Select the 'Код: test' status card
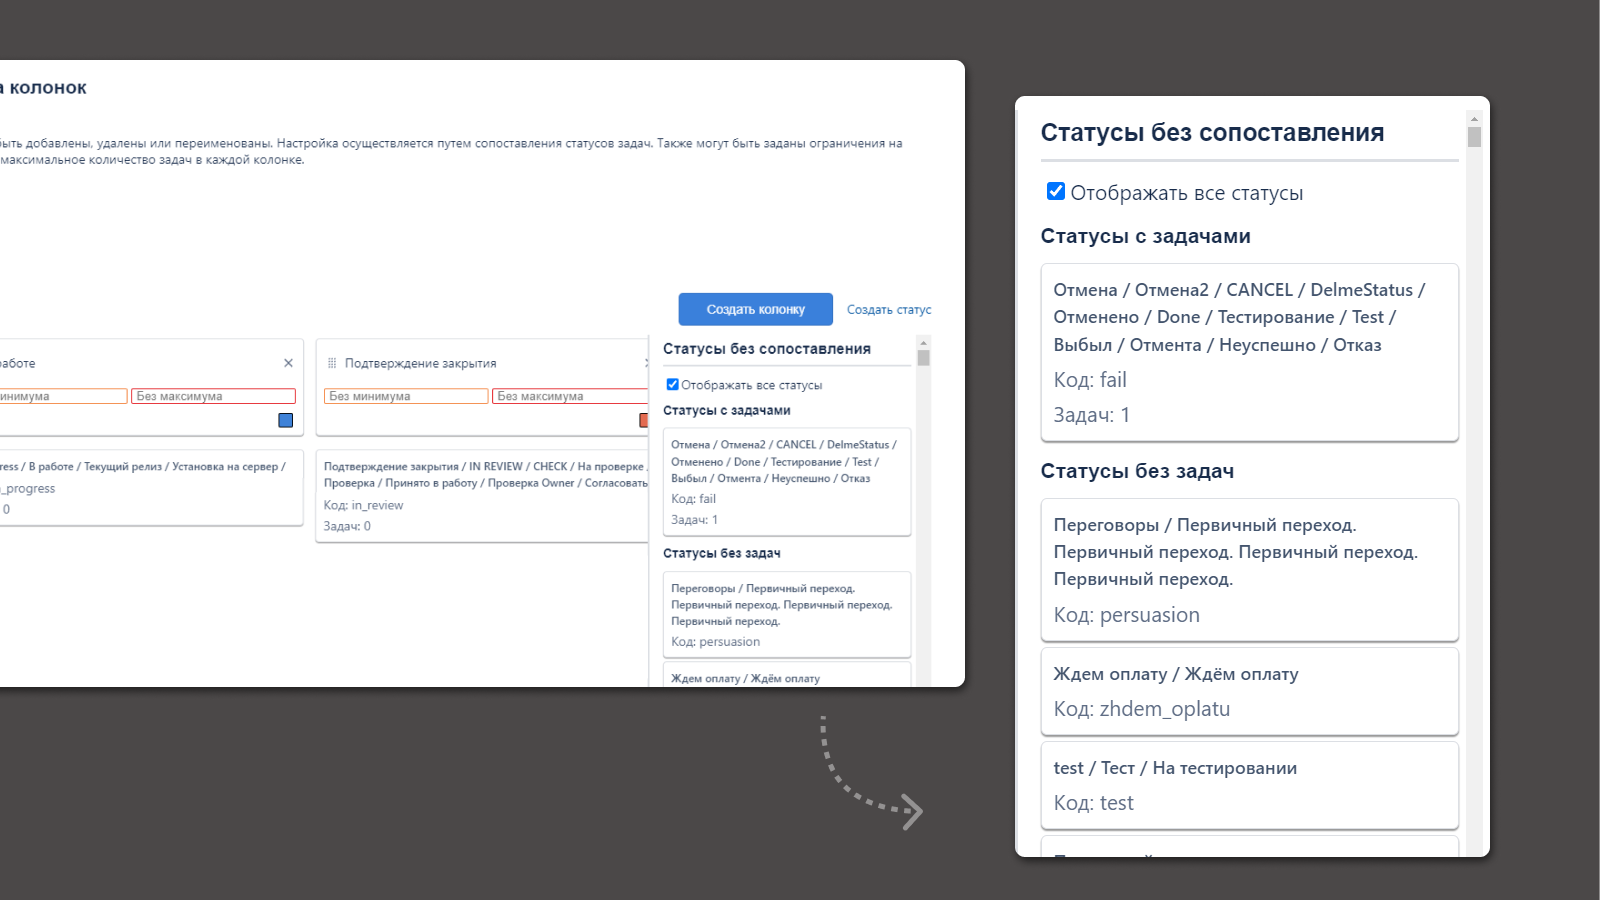This screenshot has height=900, width=1600. [x=1249, y=785]
